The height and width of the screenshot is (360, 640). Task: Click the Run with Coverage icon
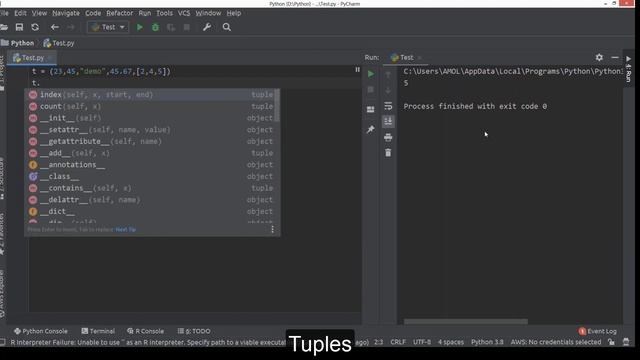(x=171, y=27)
